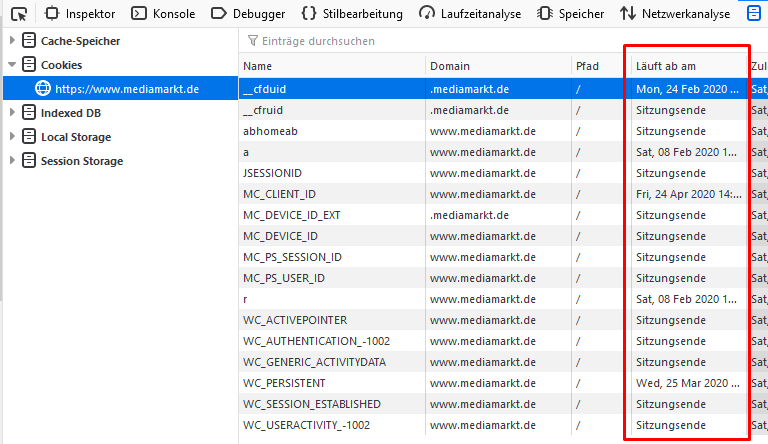This screenshot has height=444, width=768.
Task: Click .mediamarkt.de domain of MC_DEVICE_ID_EXT
Action: pyautogui.click(x=469, y=216)
